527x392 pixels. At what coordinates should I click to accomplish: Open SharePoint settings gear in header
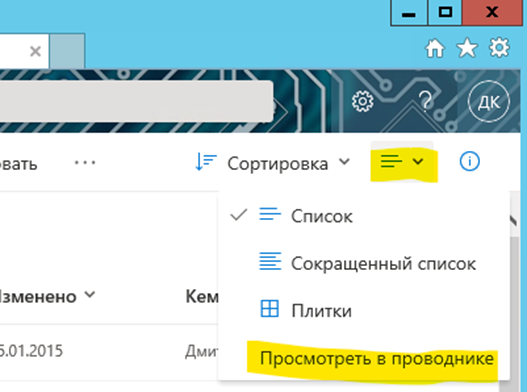click(362, 101)
